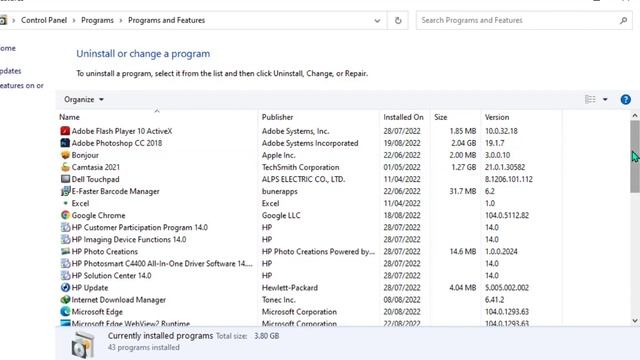Image resolution: width=640 pixels, height=360 pixels.
Task: Click installed date 19/08/2022
Action: (x=402, y=143)
